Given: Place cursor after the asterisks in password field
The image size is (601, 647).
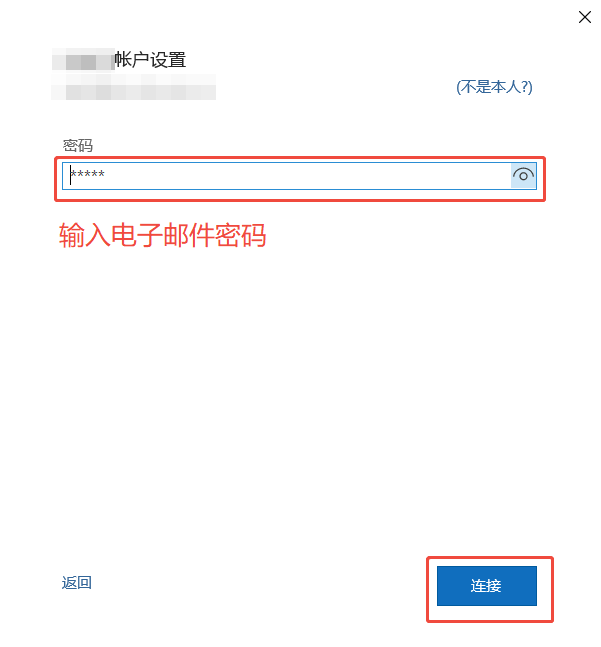Looking at the screenshot, I should click(x=108, y=175).
